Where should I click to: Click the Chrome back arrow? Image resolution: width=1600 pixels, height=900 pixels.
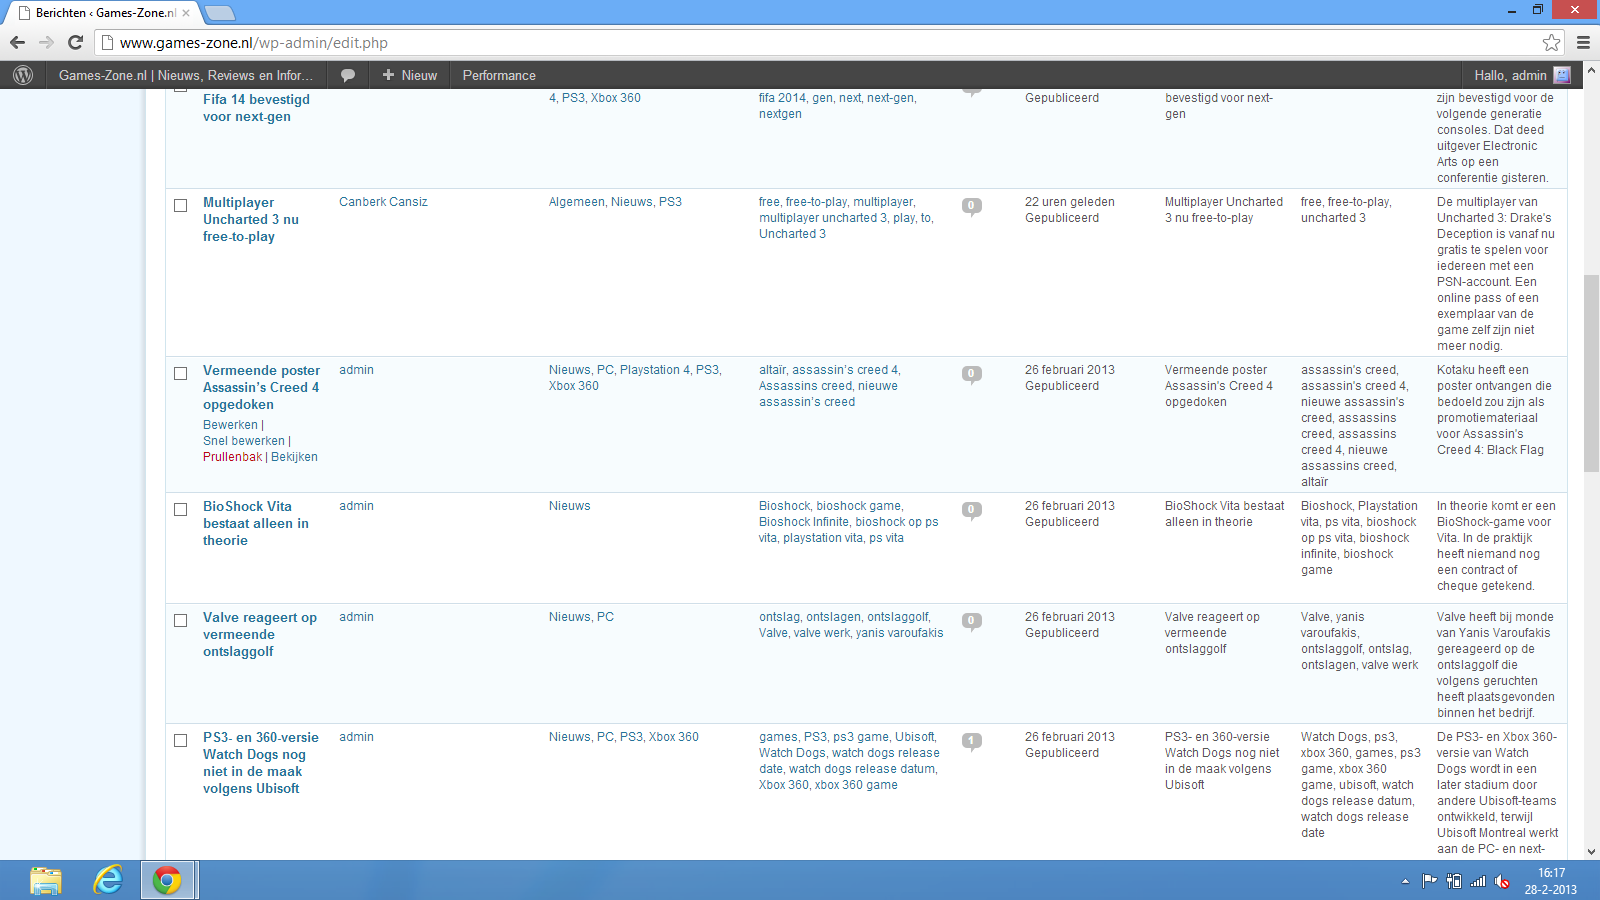17,42
